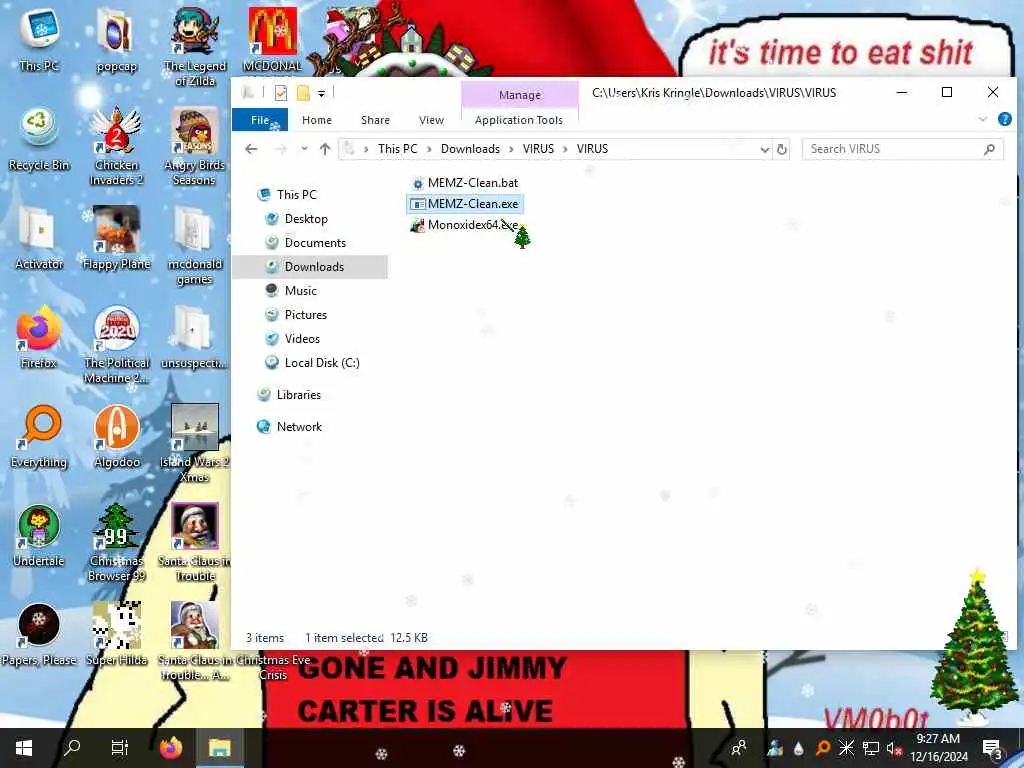The height and width of the screenshot is (768, 1024).
Task: Select Libraries in navigation pane
Action: coord(298,395)
